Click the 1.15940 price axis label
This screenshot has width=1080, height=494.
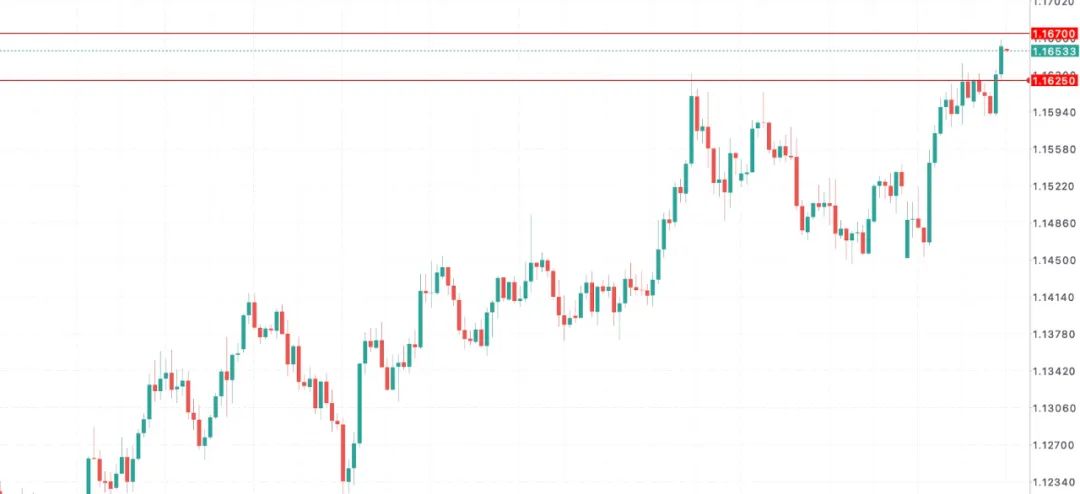coord(1054,113)
